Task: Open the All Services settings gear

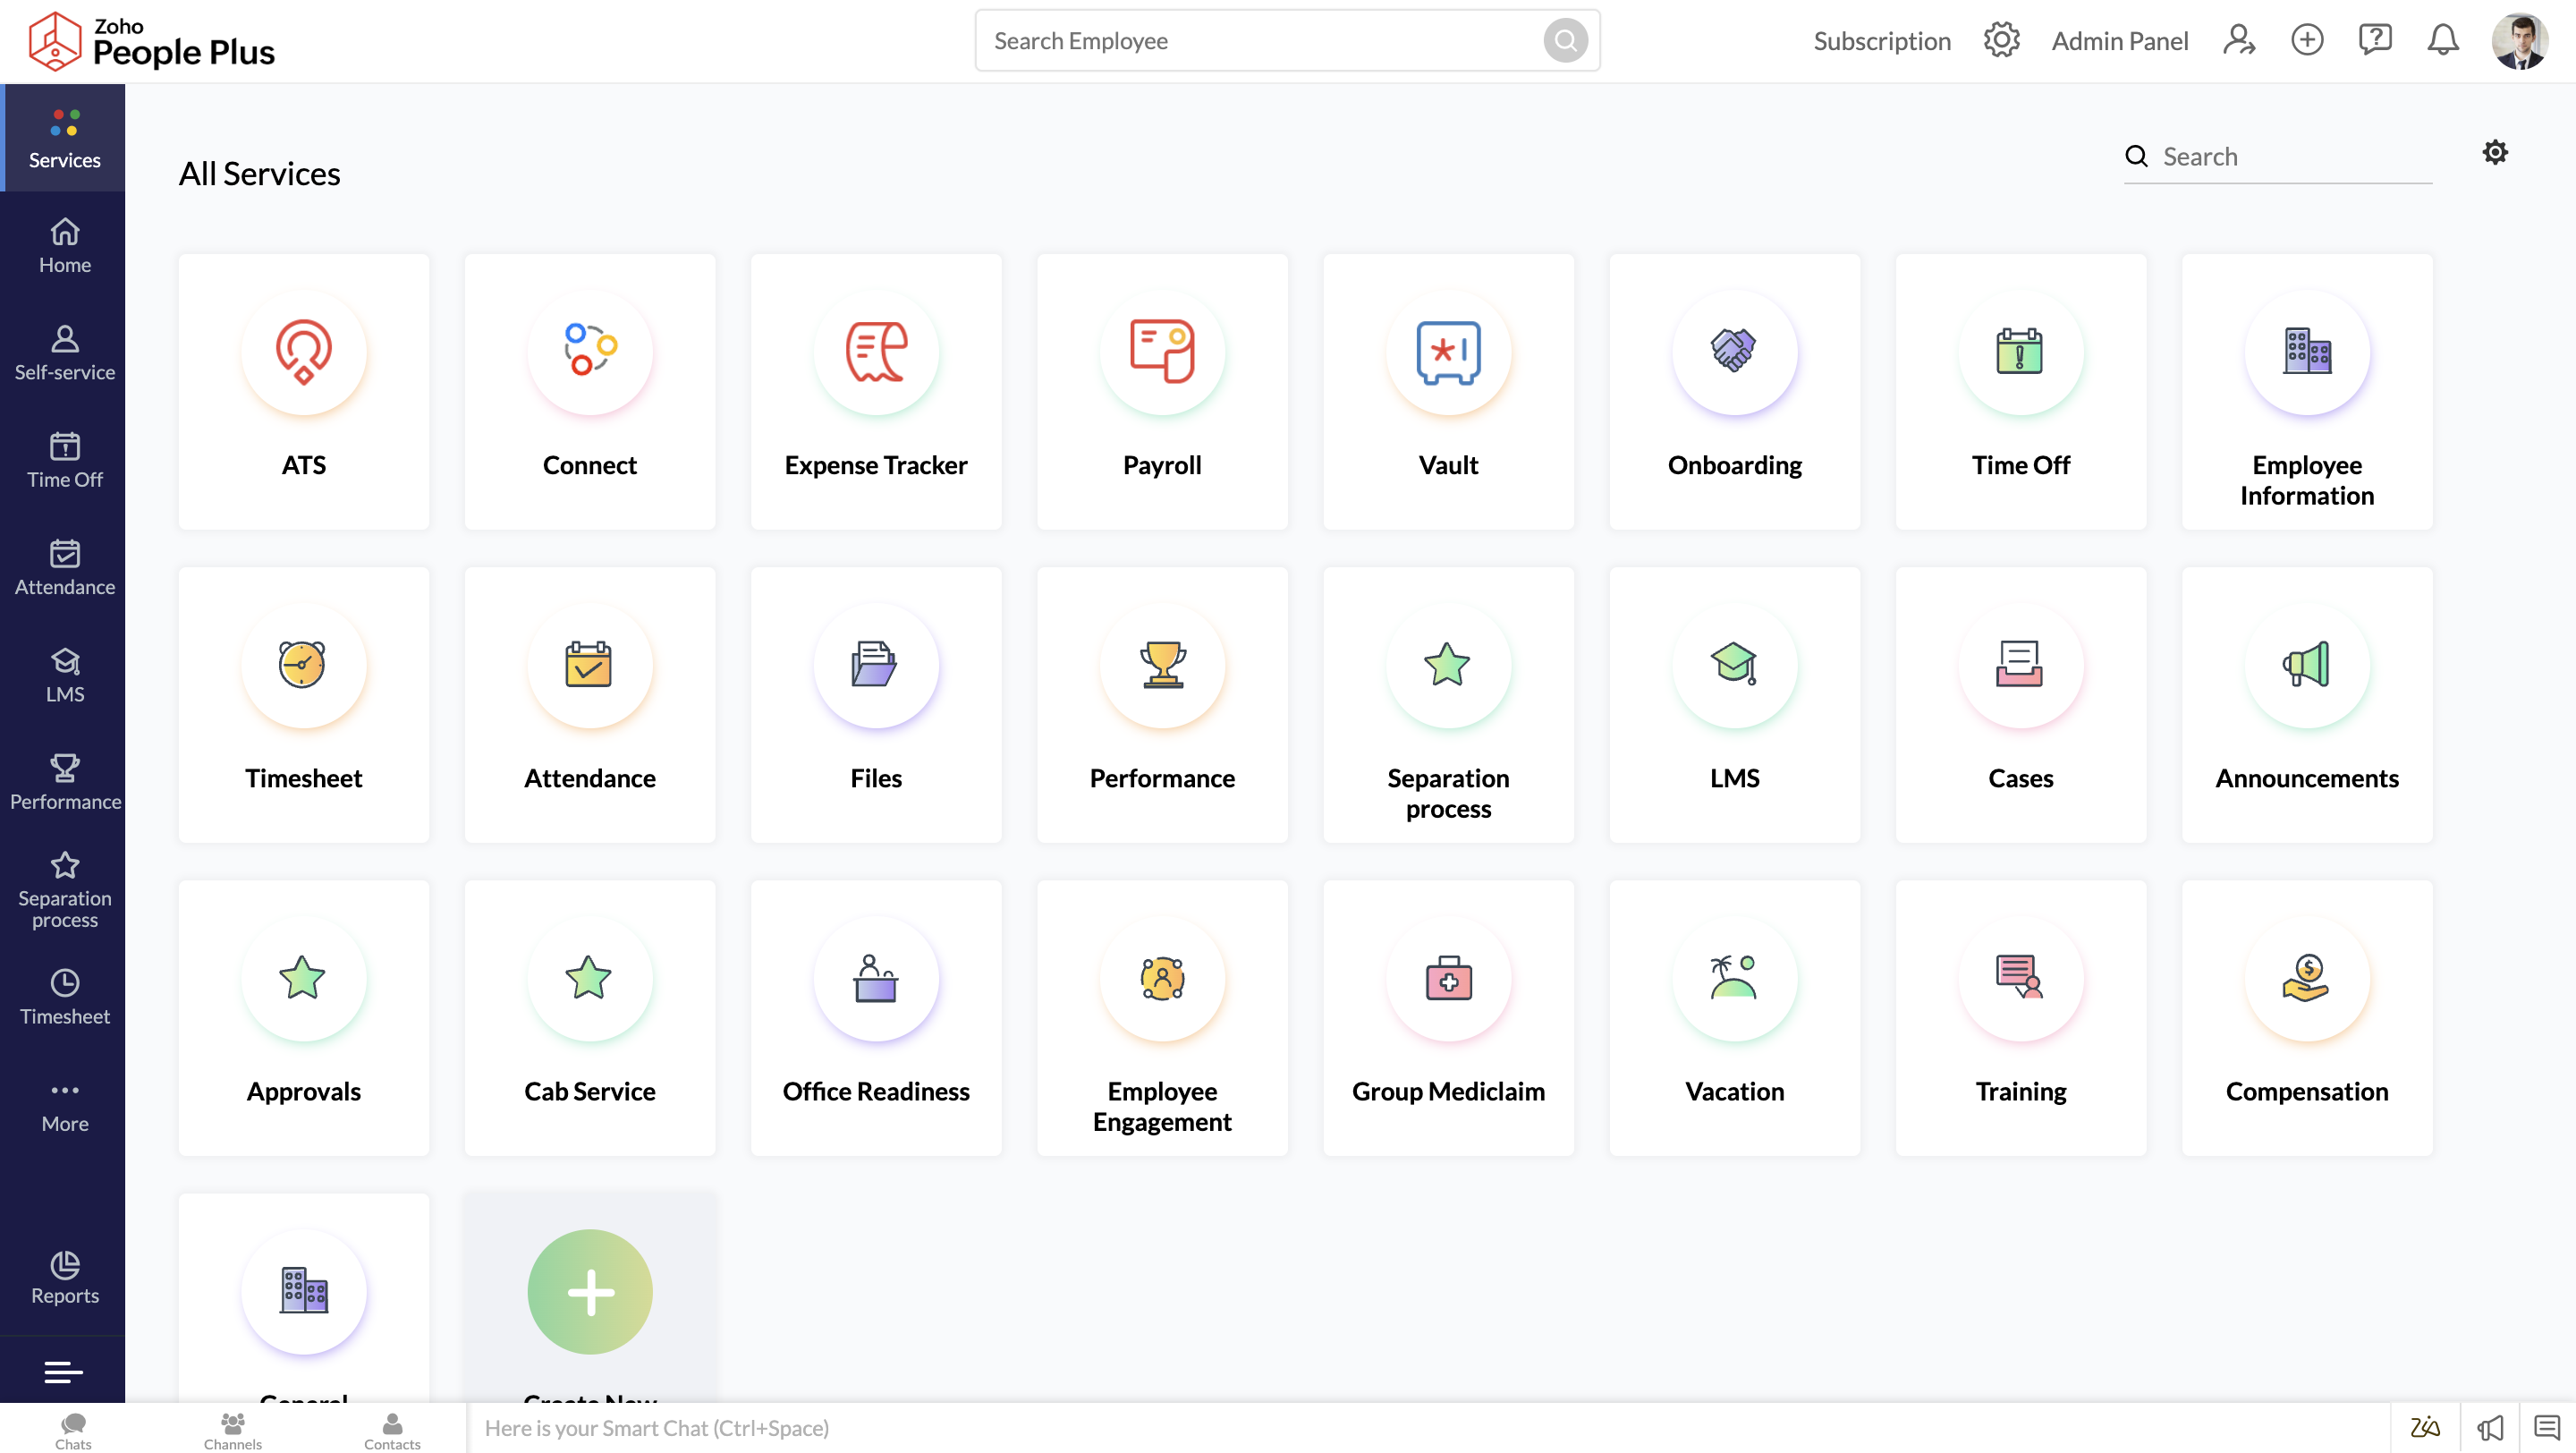Action: pyautogui.click(x=2495, y=152)
